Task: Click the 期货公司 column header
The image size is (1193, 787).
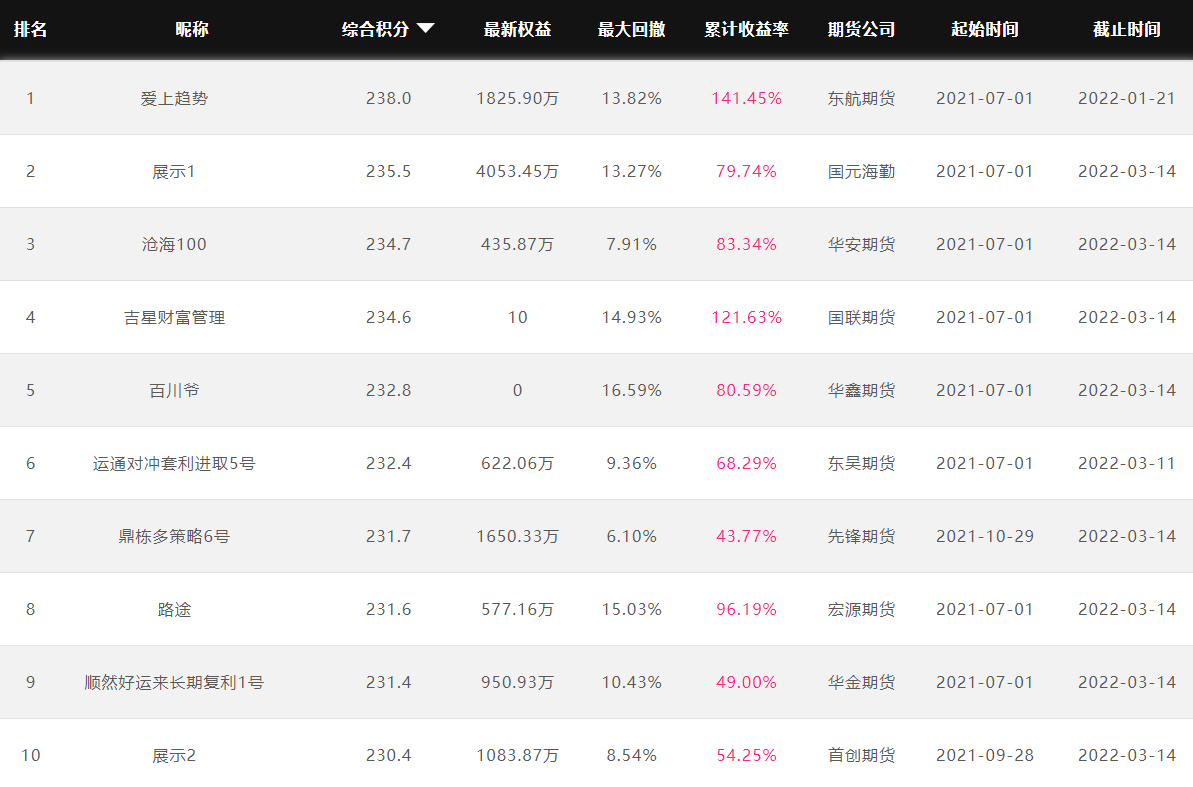Action: 861,29
